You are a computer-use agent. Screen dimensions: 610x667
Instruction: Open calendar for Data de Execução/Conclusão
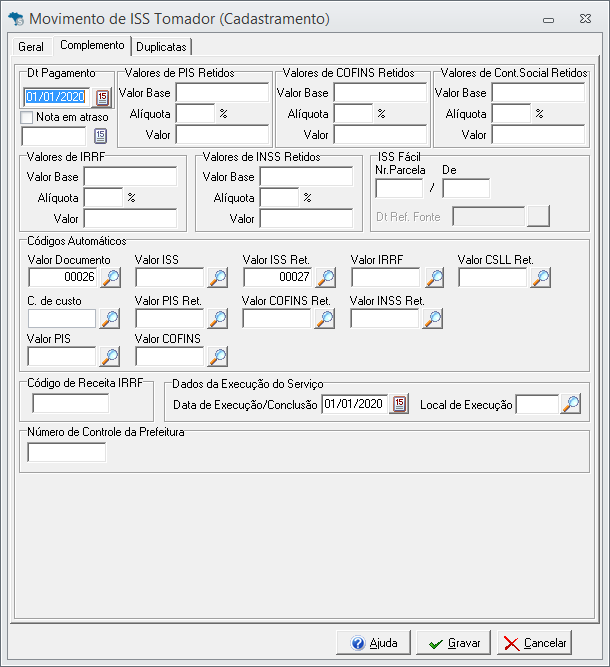(399, 404)
